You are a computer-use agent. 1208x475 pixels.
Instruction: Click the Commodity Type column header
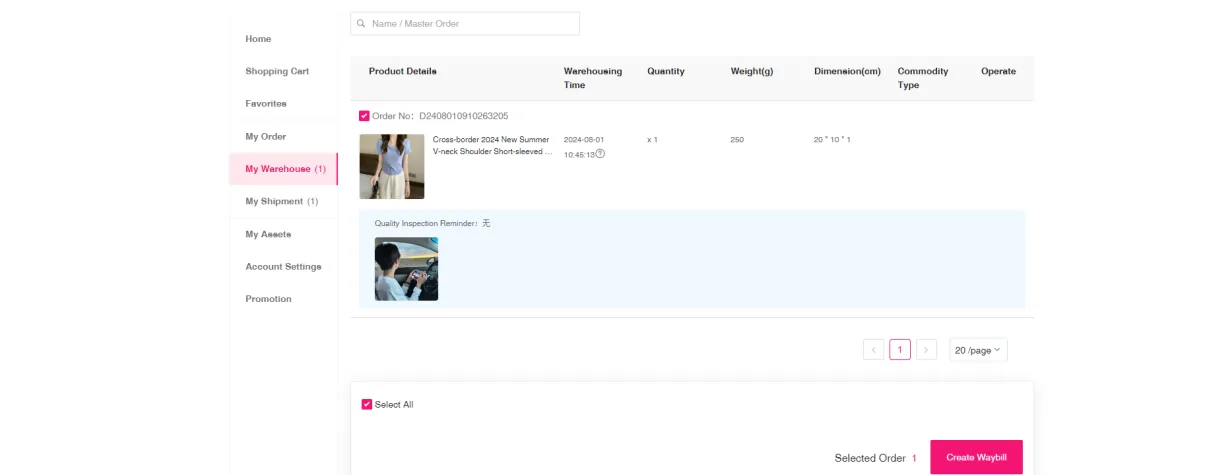(x=923, y=78)
